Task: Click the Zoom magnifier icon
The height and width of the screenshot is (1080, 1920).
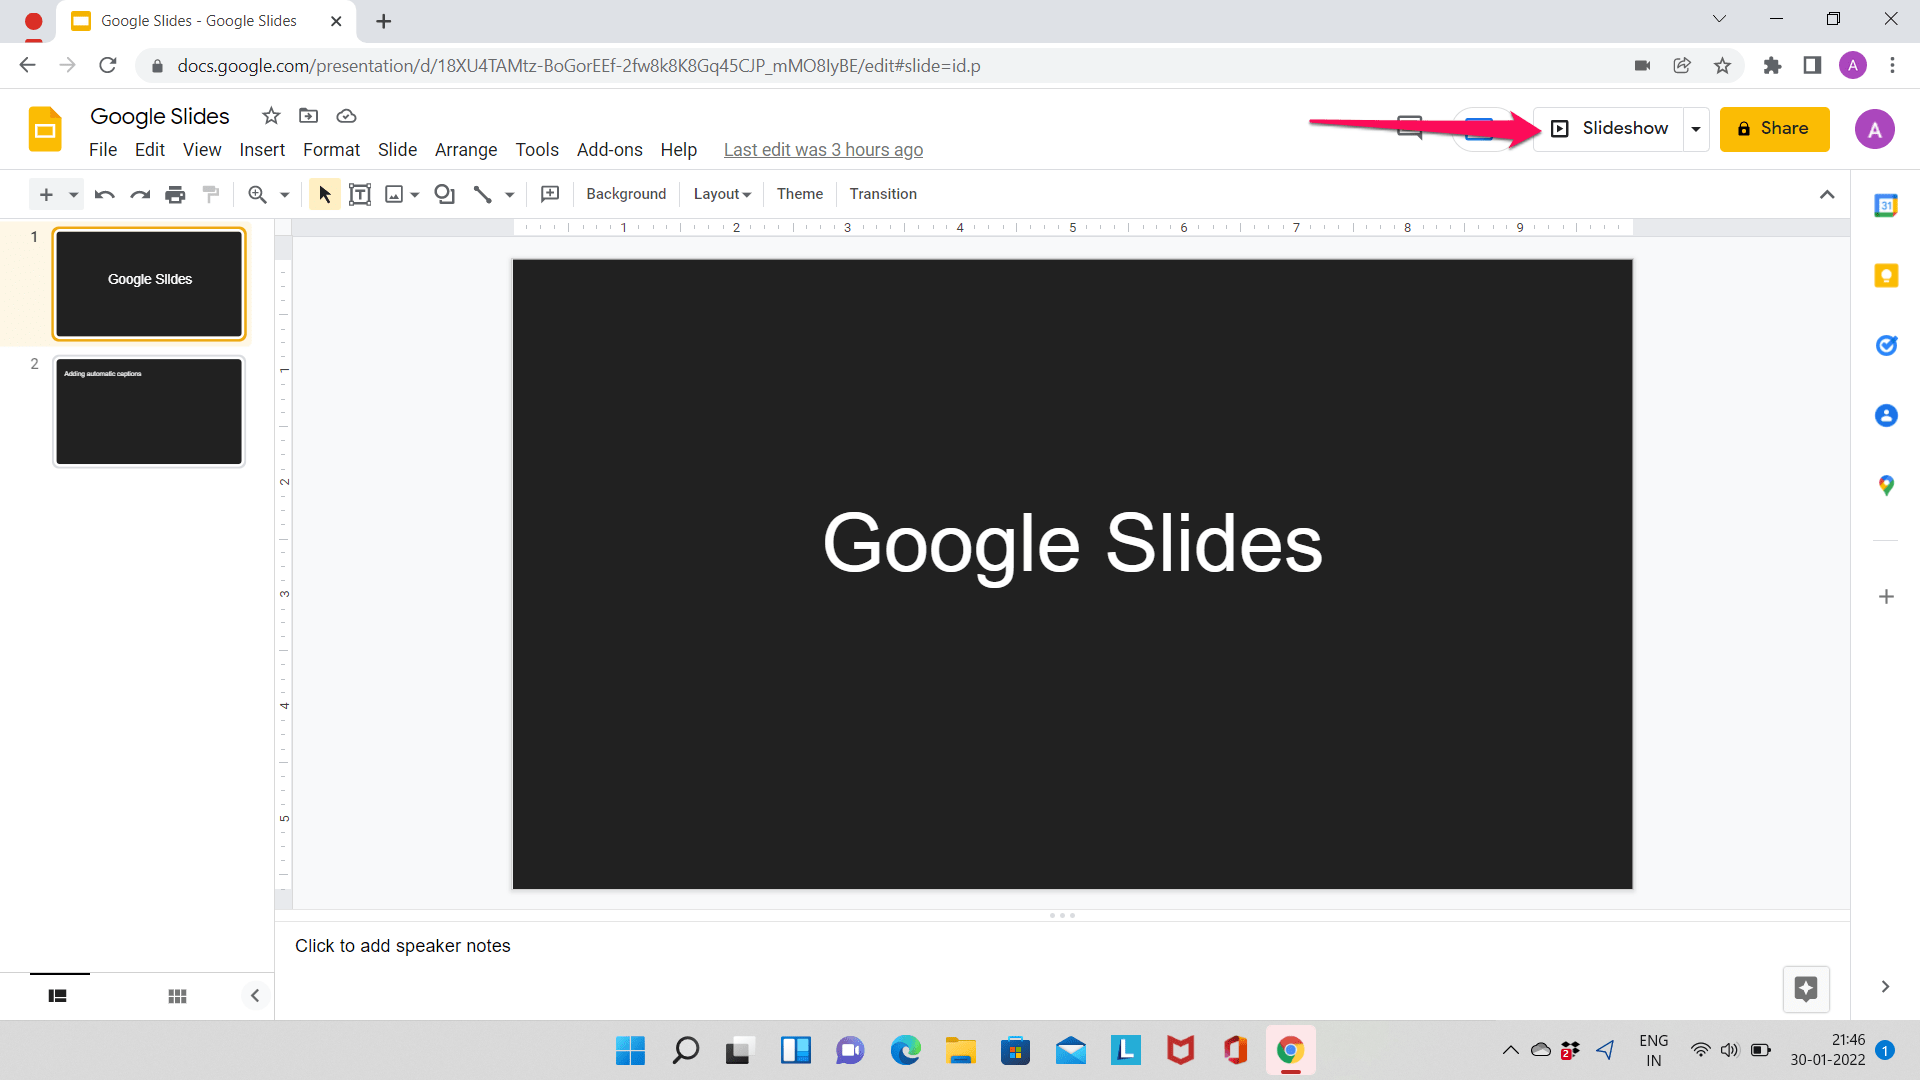Action: tap(257, 194)
